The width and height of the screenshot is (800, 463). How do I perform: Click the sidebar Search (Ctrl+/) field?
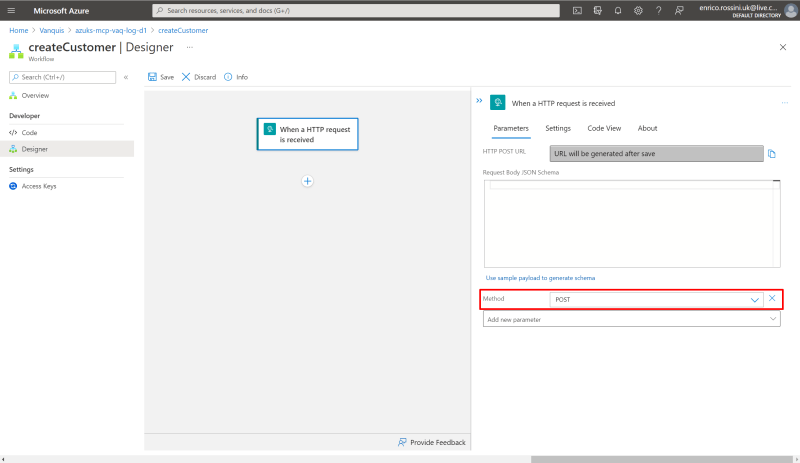[x=62, y=77]
